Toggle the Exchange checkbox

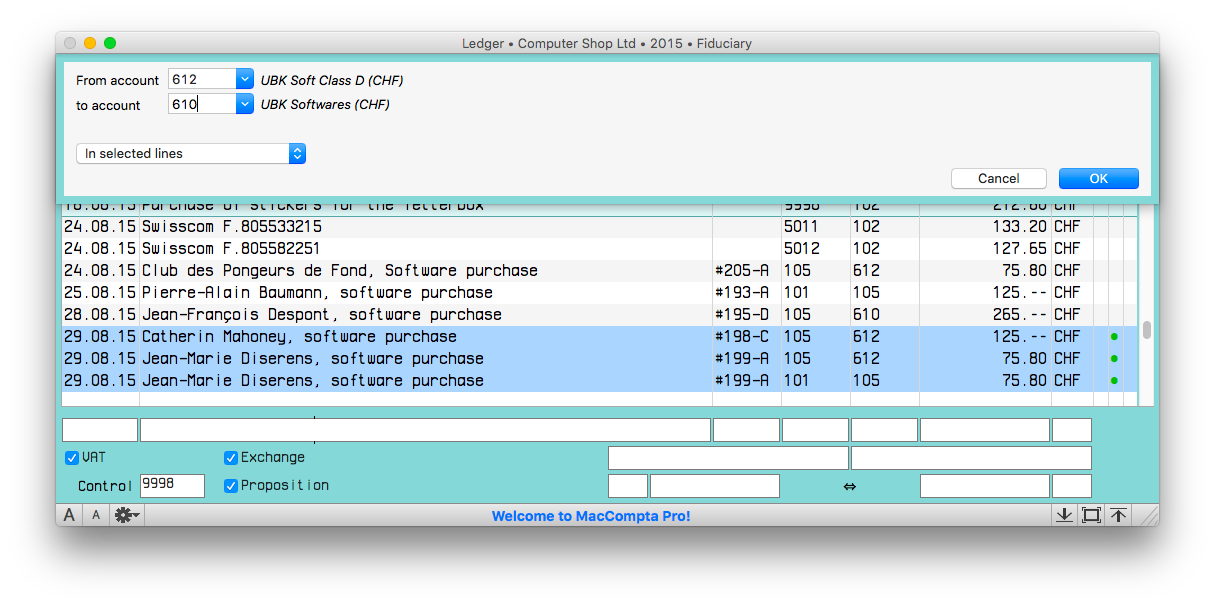(231, 458)
